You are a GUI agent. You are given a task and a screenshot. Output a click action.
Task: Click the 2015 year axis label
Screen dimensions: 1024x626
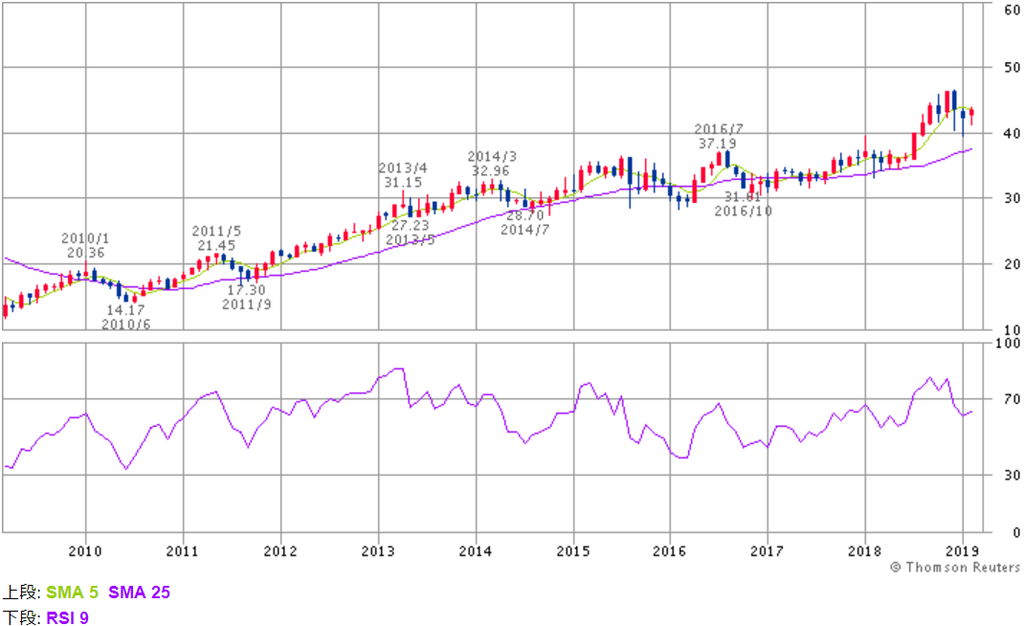click(x=573, y=552)
